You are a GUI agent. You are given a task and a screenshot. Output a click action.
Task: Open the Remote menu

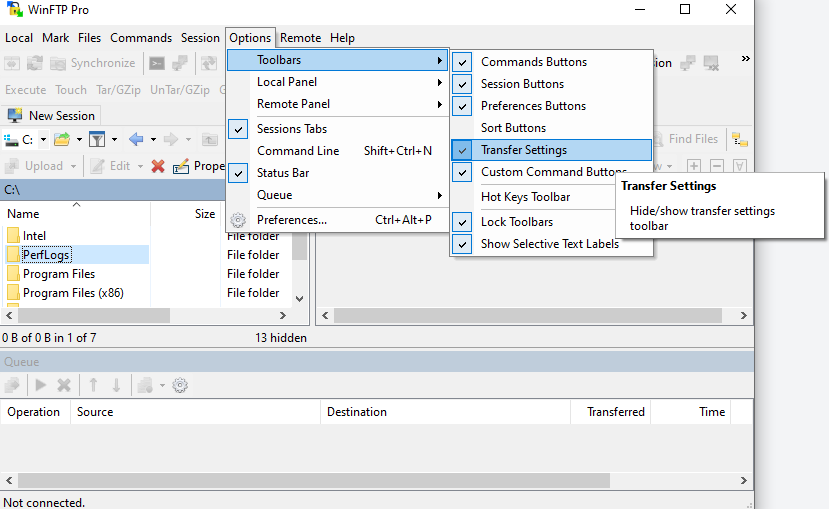click(300, 38)
